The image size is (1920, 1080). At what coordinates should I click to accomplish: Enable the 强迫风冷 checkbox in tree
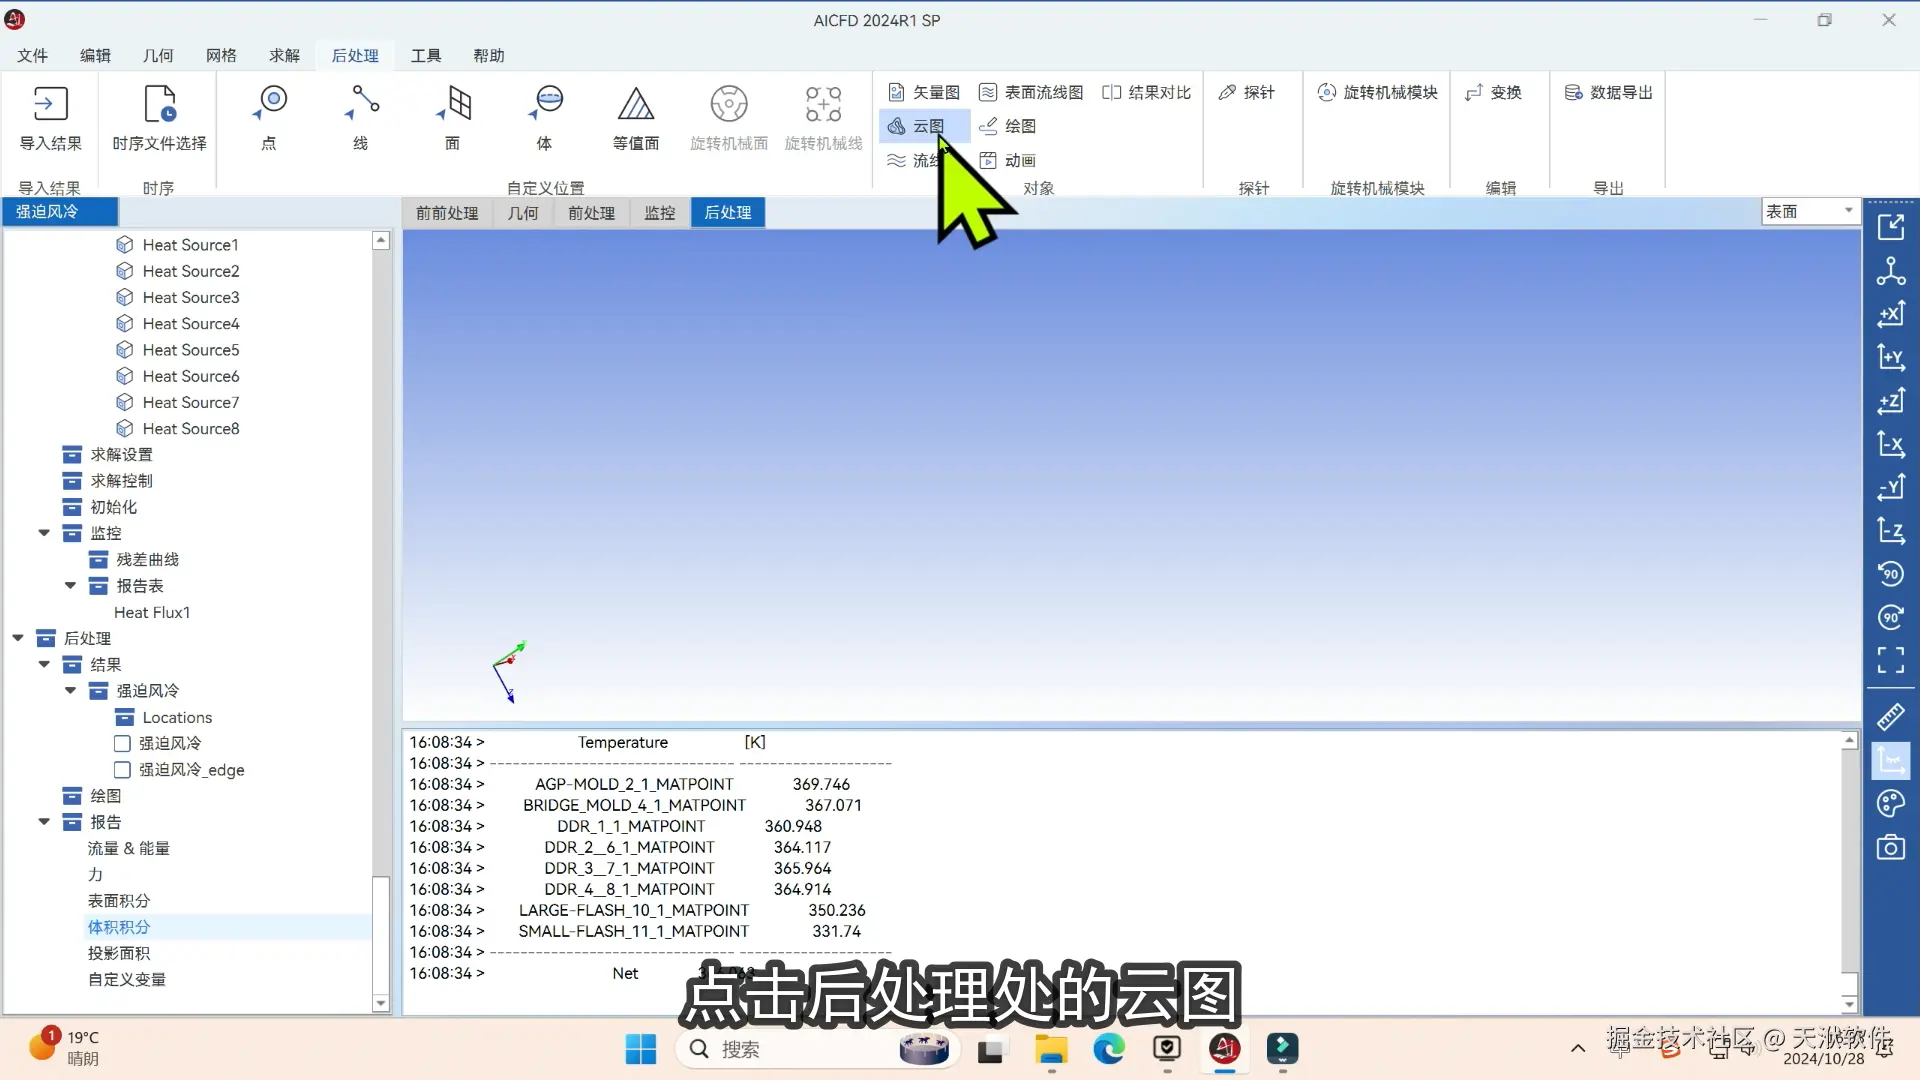122,743
